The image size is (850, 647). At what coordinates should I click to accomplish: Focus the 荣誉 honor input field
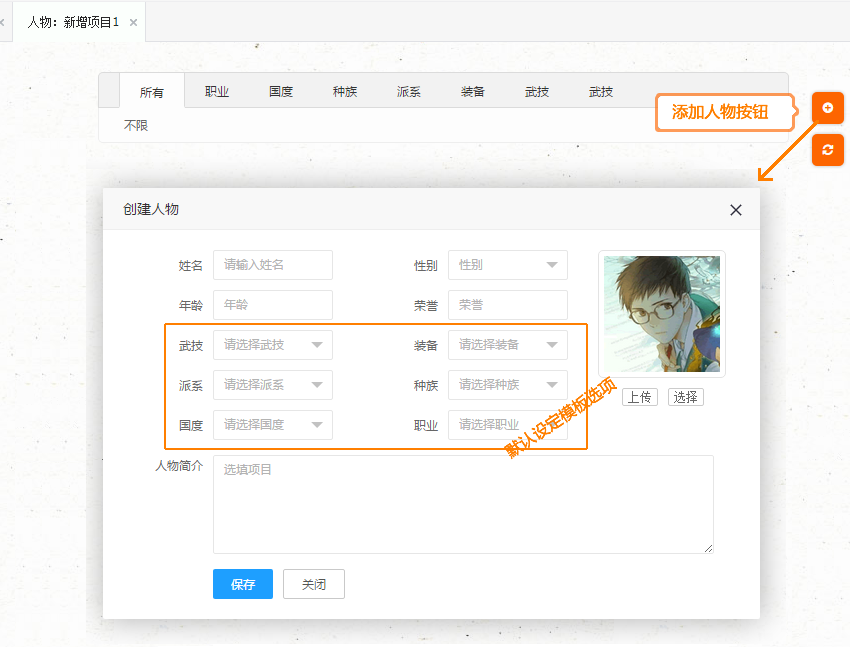click(507, 305)
